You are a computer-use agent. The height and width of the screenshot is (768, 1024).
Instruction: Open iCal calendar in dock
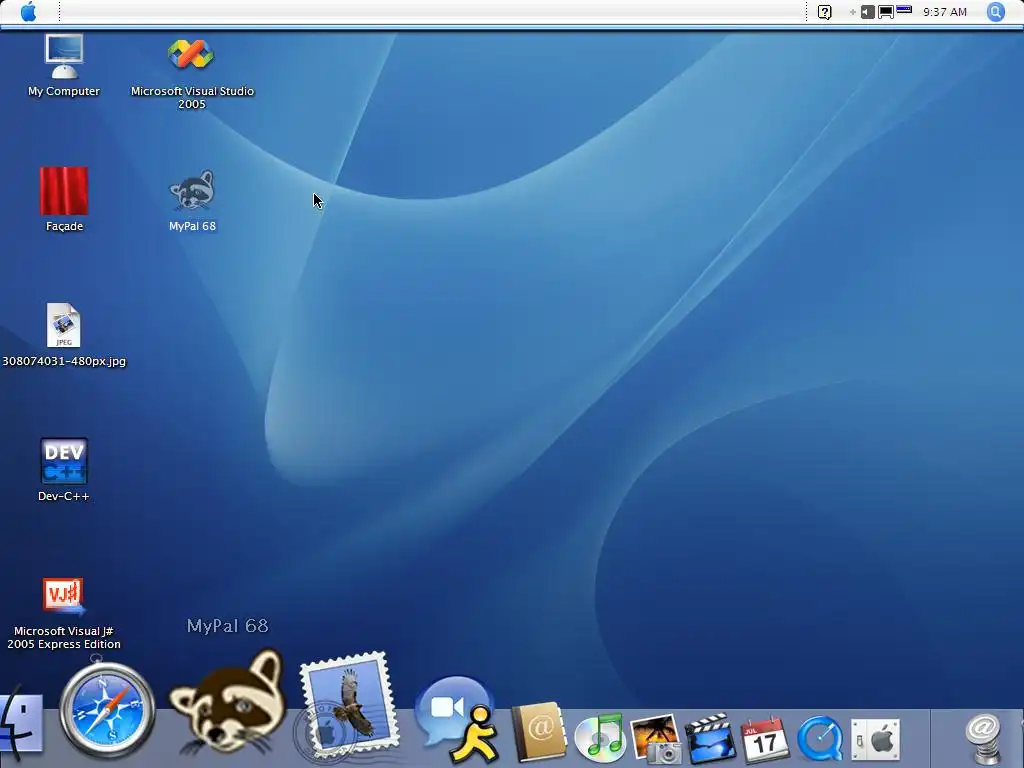tap(765, 738)
